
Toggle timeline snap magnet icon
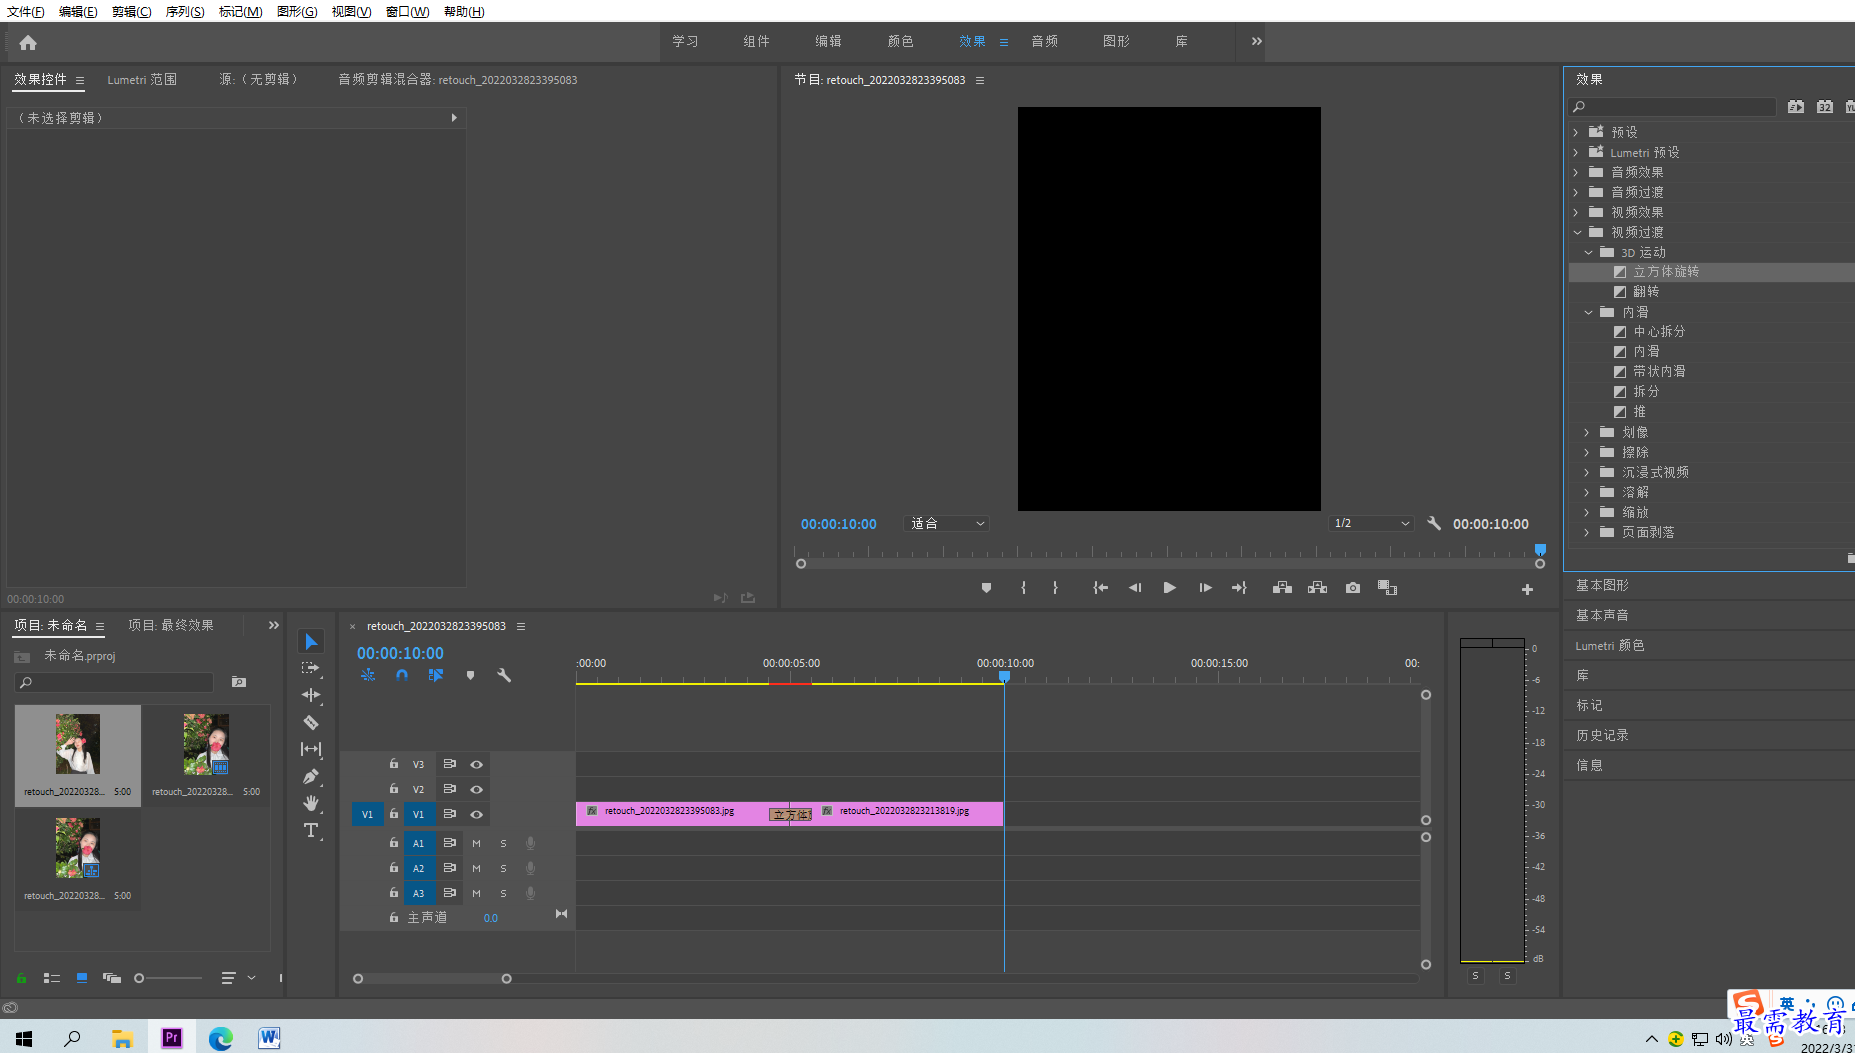point(402,676)
